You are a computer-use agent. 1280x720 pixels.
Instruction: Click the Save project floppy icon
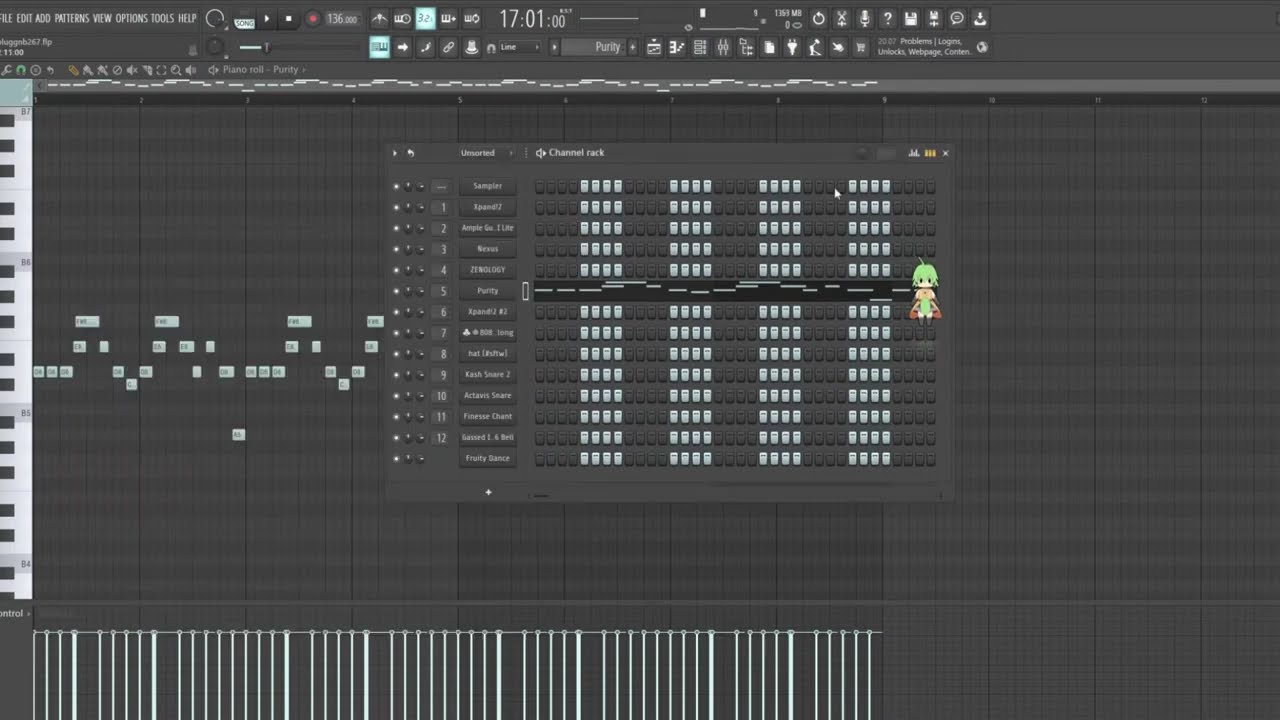[911, 18]
